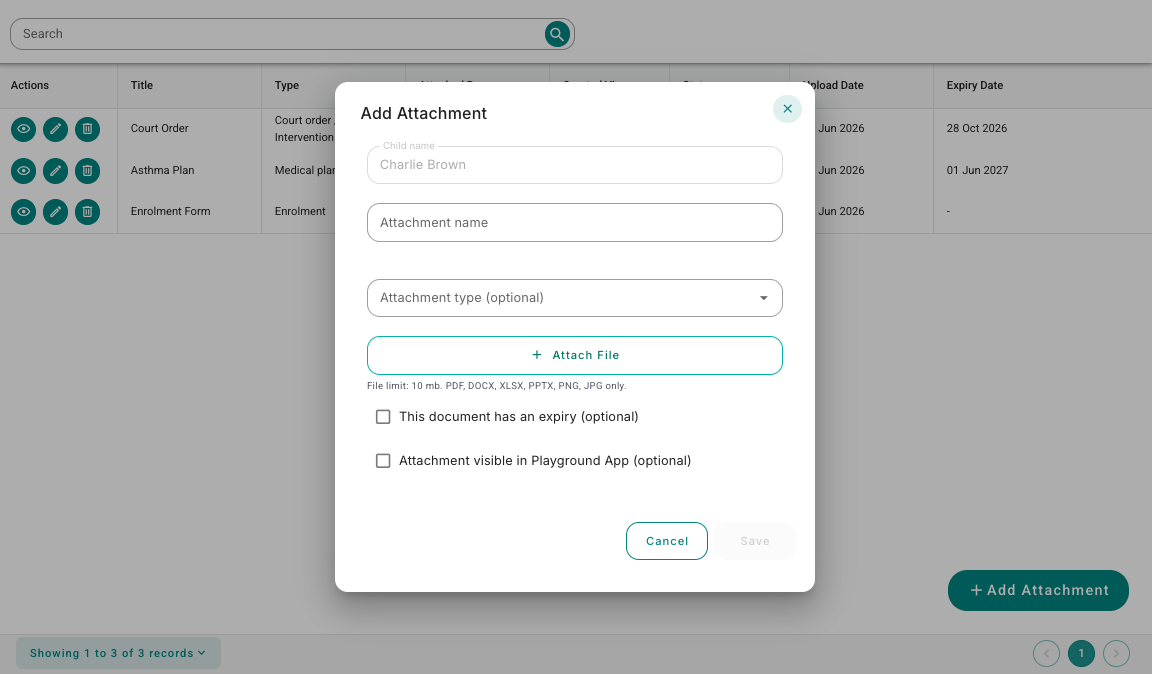
Task: Open the Attachment type dropdown
Action: 575,298
